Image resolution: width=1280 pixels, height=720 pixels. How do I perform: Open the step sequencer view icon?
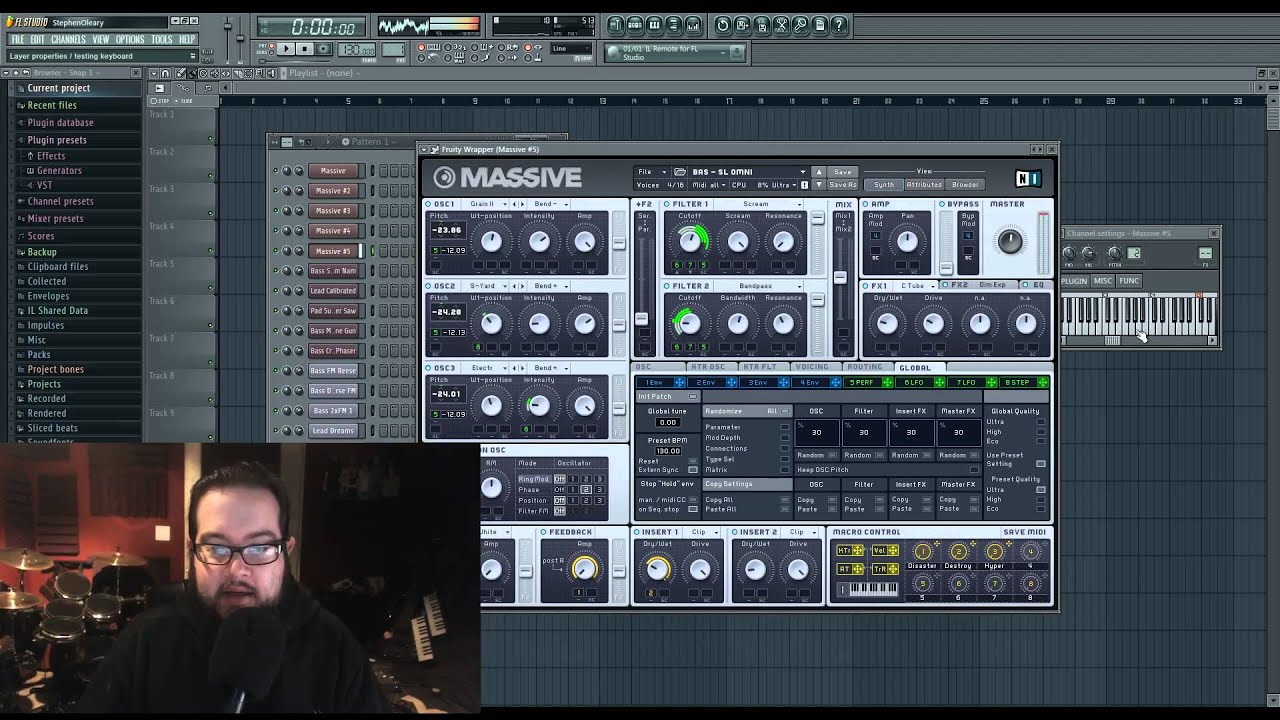pos(635,25)
